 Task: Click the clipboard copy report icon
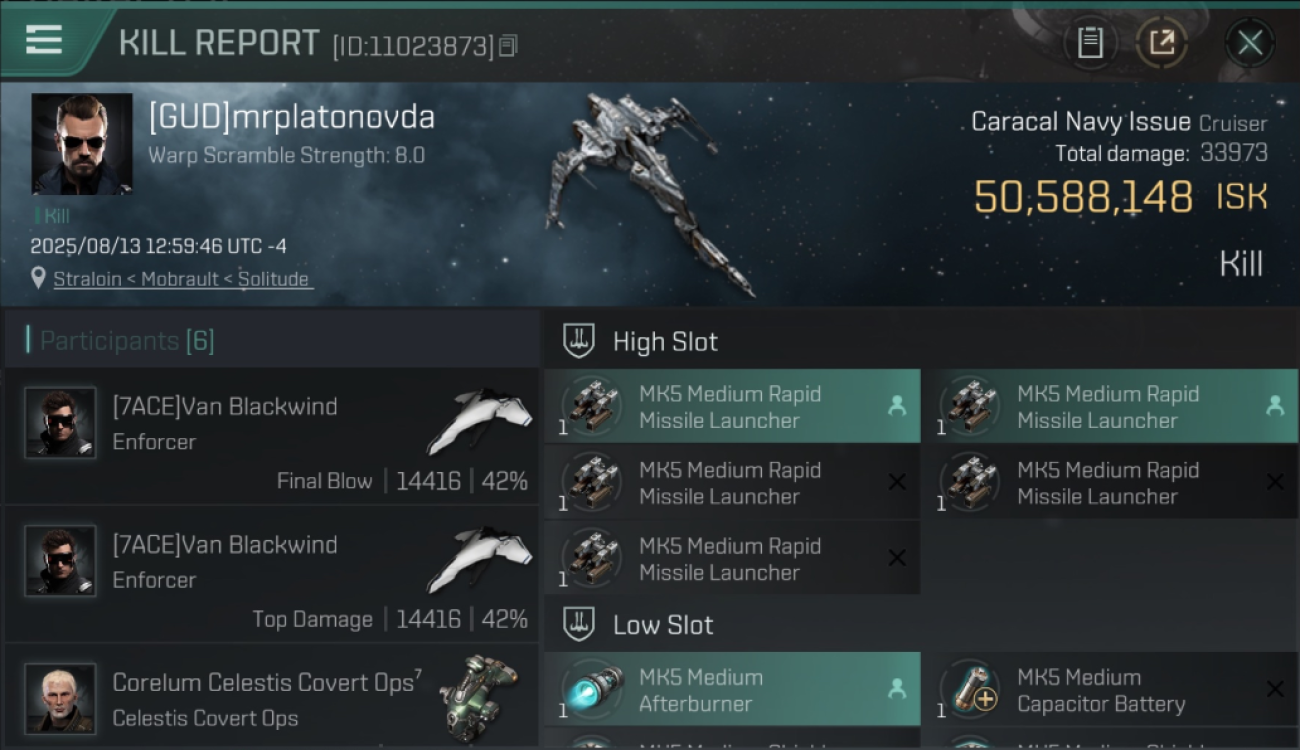[x=1090, y=42]
